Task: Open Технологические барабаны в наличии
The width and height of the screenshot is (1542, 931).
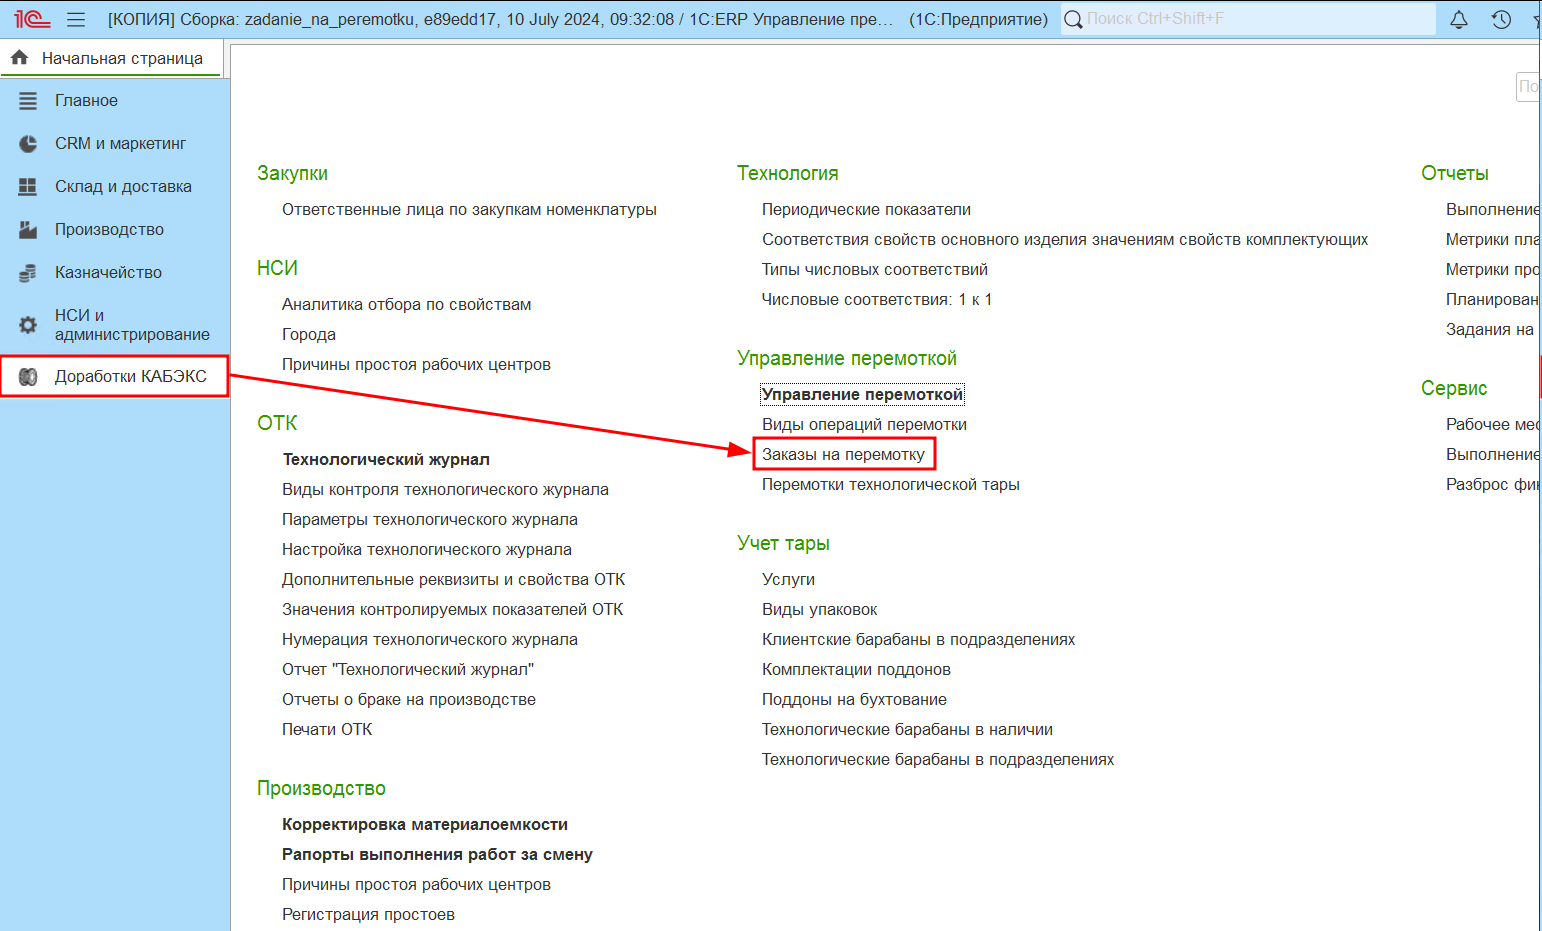Action: click(907, 730)
